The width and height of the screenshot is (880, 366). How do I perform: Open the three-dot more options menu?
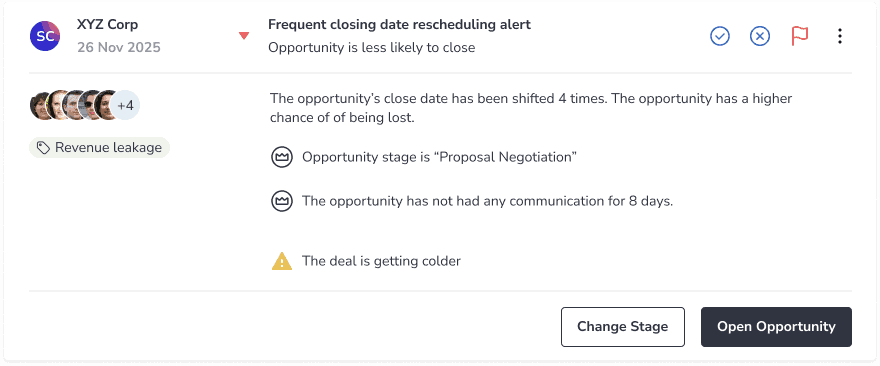click(x=840, y=36)
